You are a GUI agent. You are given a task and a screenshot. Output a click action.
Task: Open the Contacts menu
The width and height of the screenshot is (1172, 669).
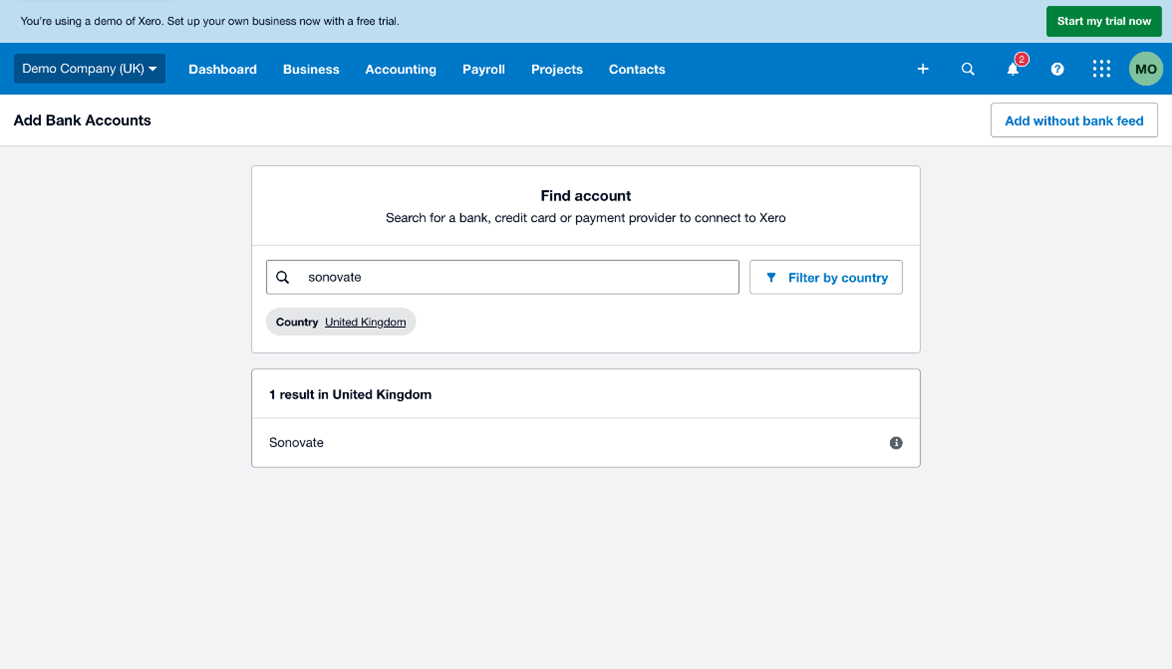636,69
